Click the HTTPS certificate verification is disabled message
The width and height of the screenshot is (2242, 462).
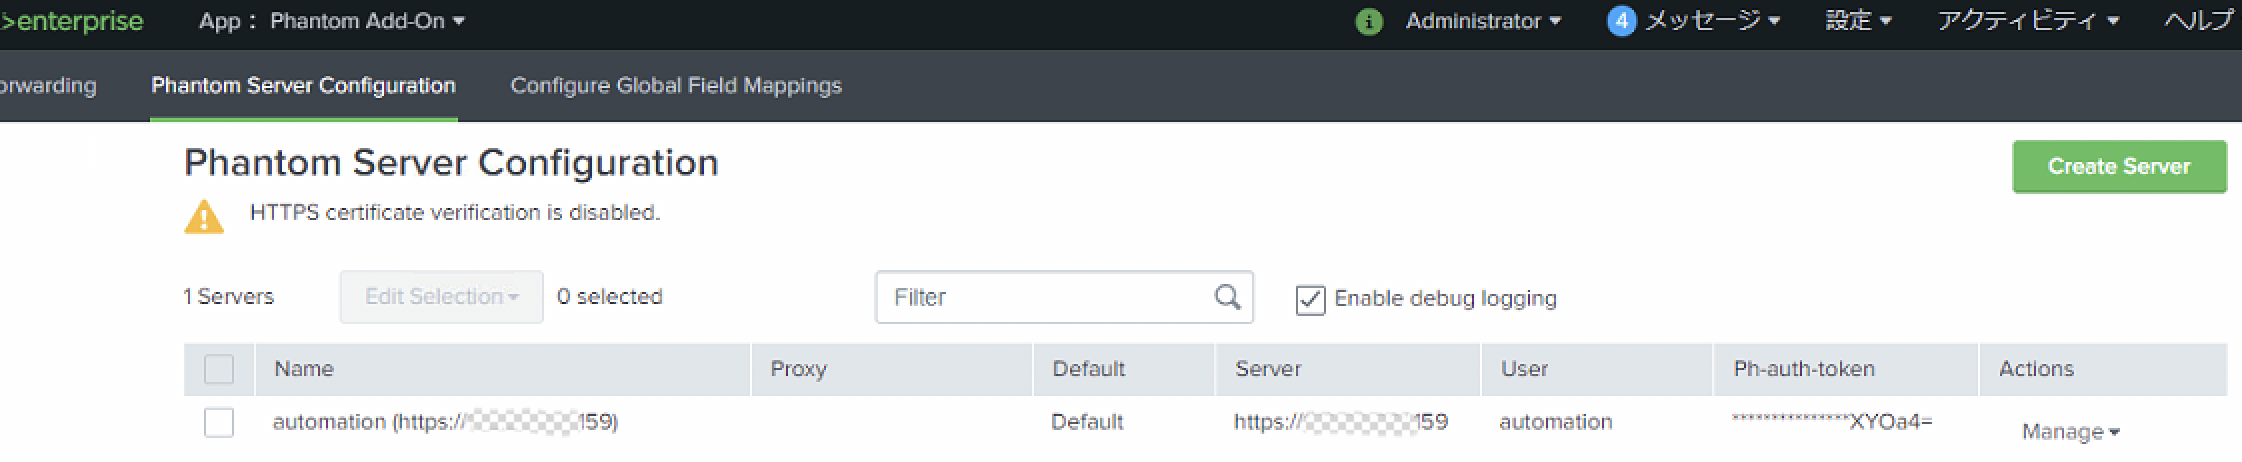455,213
